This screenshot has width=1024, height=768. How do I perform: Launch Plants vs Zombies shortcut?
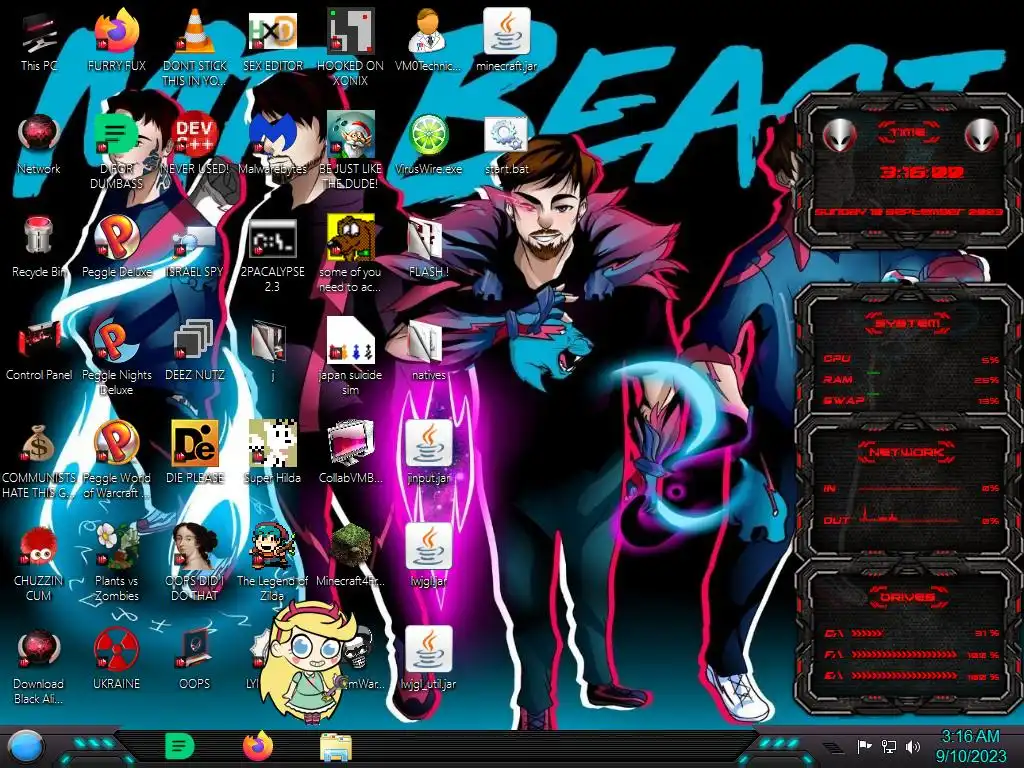[116, 563]
